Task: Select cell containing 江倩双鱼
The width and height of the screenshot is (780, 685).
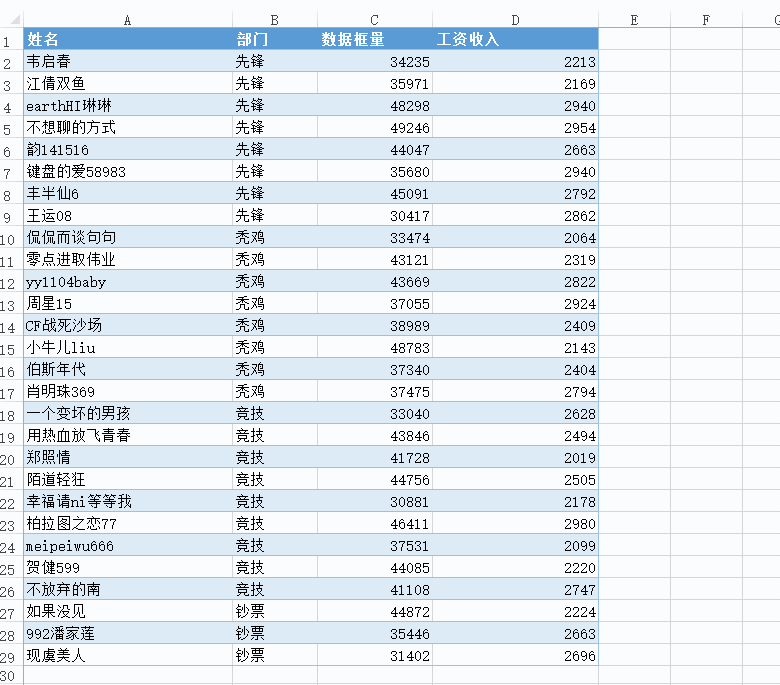Action: click(128, 83)
